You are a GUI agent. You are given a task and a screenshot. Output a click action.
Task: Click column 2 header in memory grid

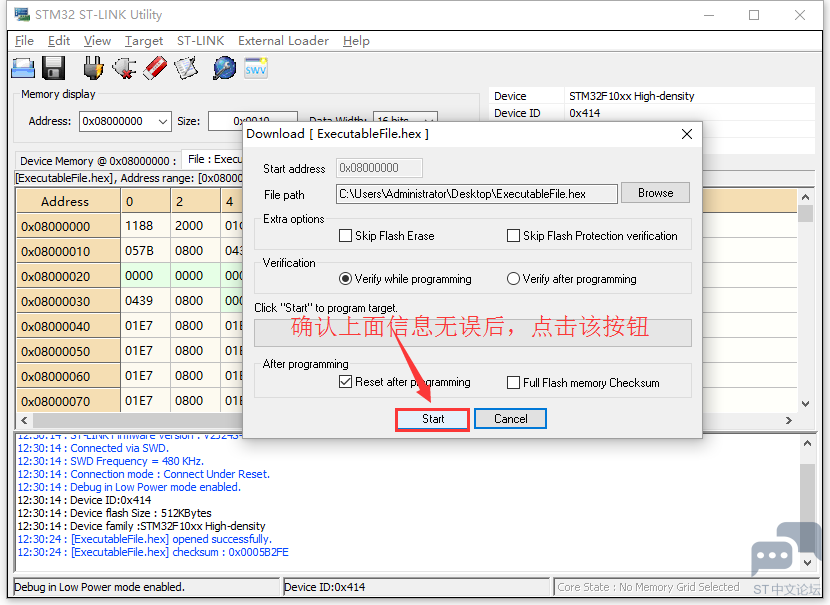[x=195, y=202]
